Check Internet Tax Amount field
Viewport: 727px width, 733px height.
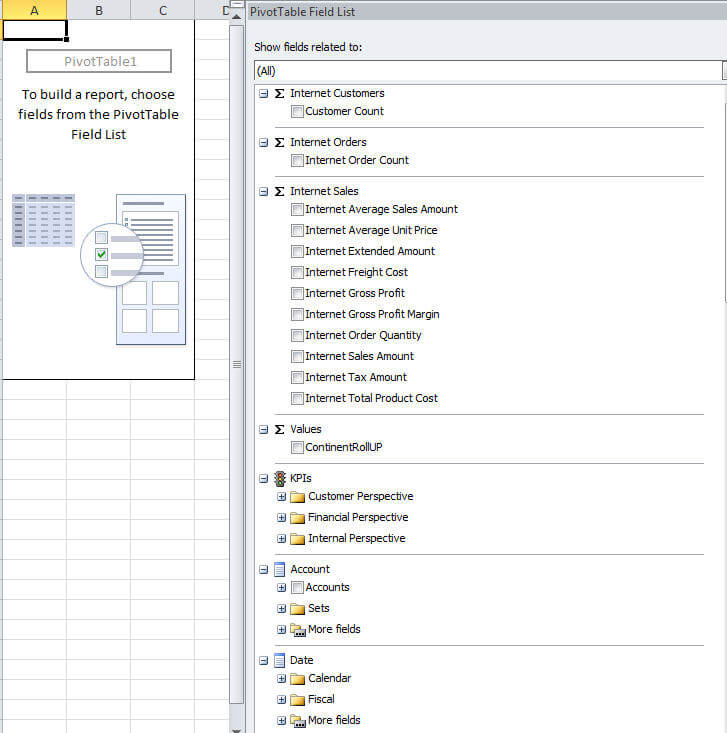[x=297, y=378]
